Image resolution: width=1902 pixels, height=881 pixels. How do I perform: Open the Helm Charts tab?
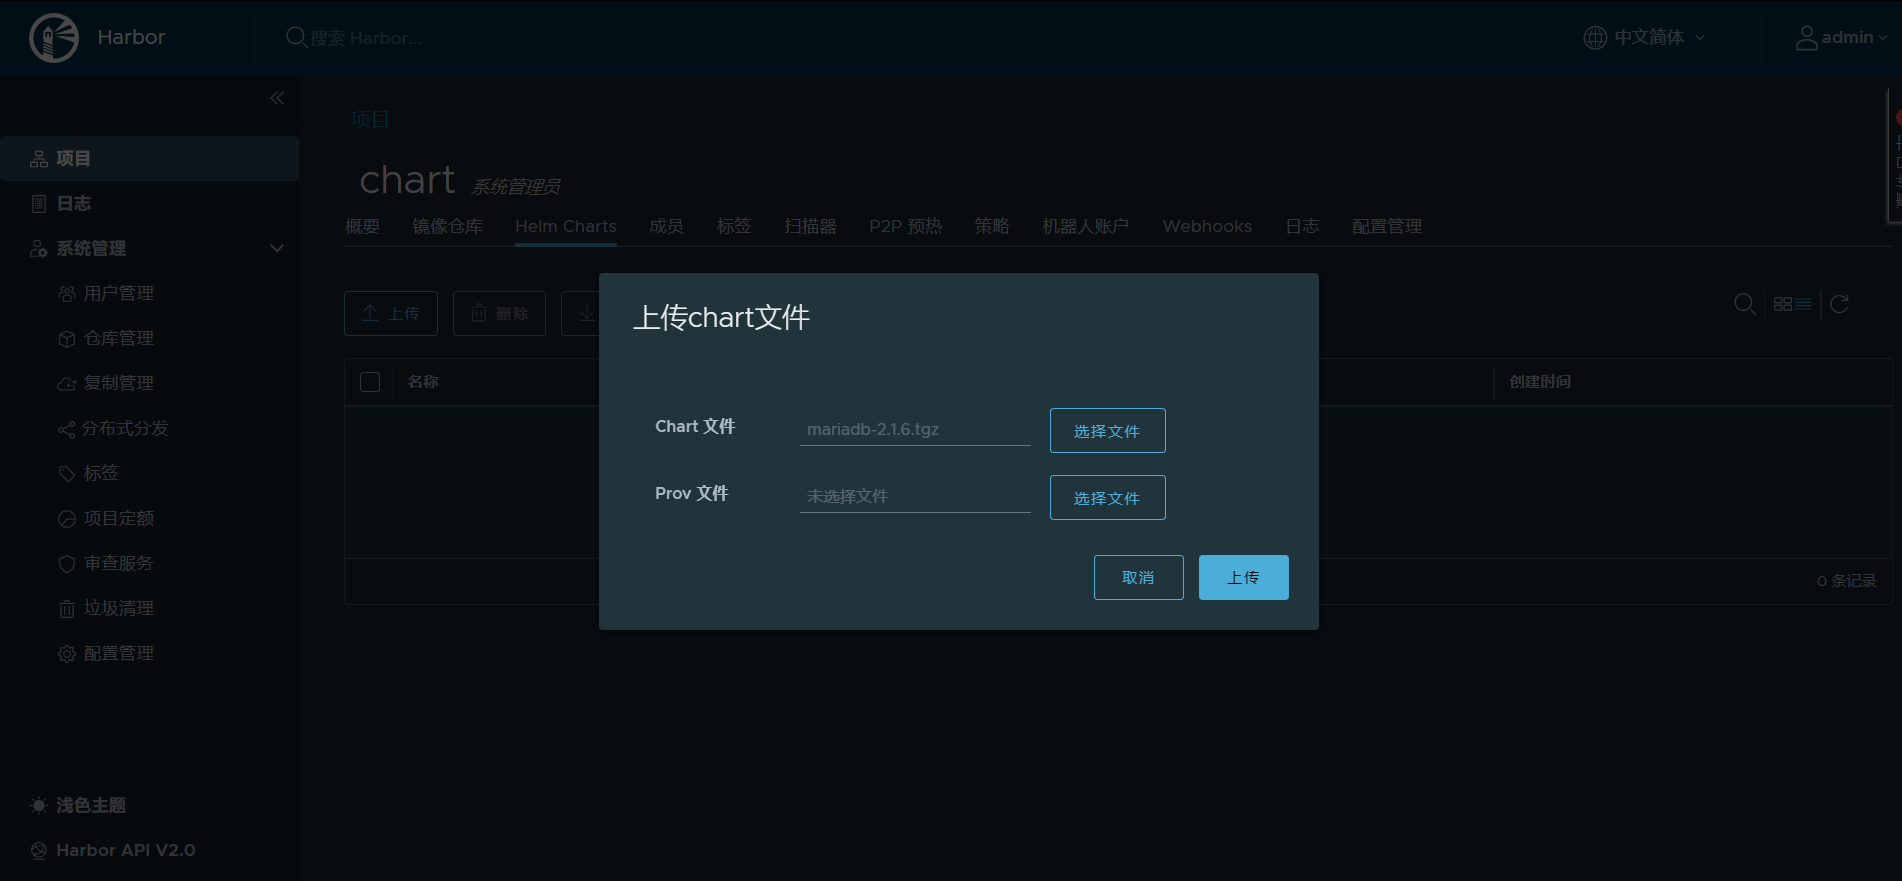point(565,226)
